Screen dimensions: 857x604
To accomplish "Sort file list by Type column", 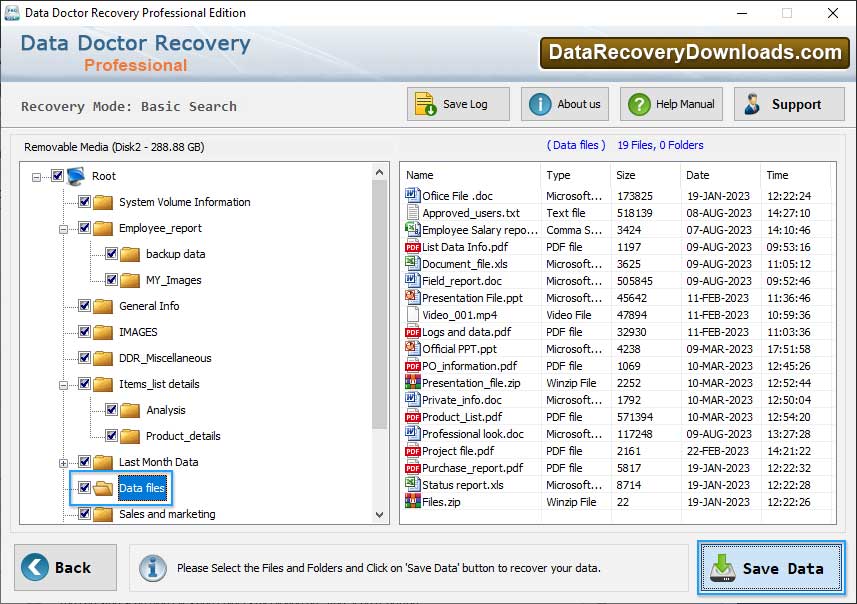I will tap(575, 175).
